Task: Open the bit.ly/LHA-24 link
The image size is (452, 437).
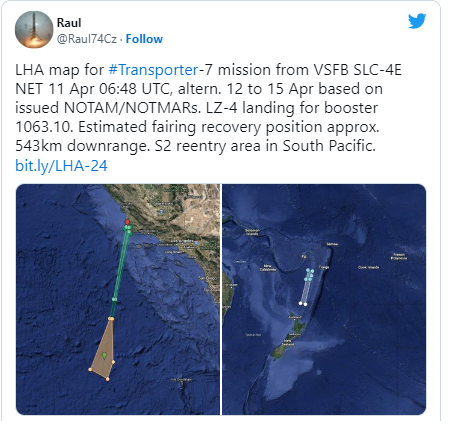Action: pos(61,166)
